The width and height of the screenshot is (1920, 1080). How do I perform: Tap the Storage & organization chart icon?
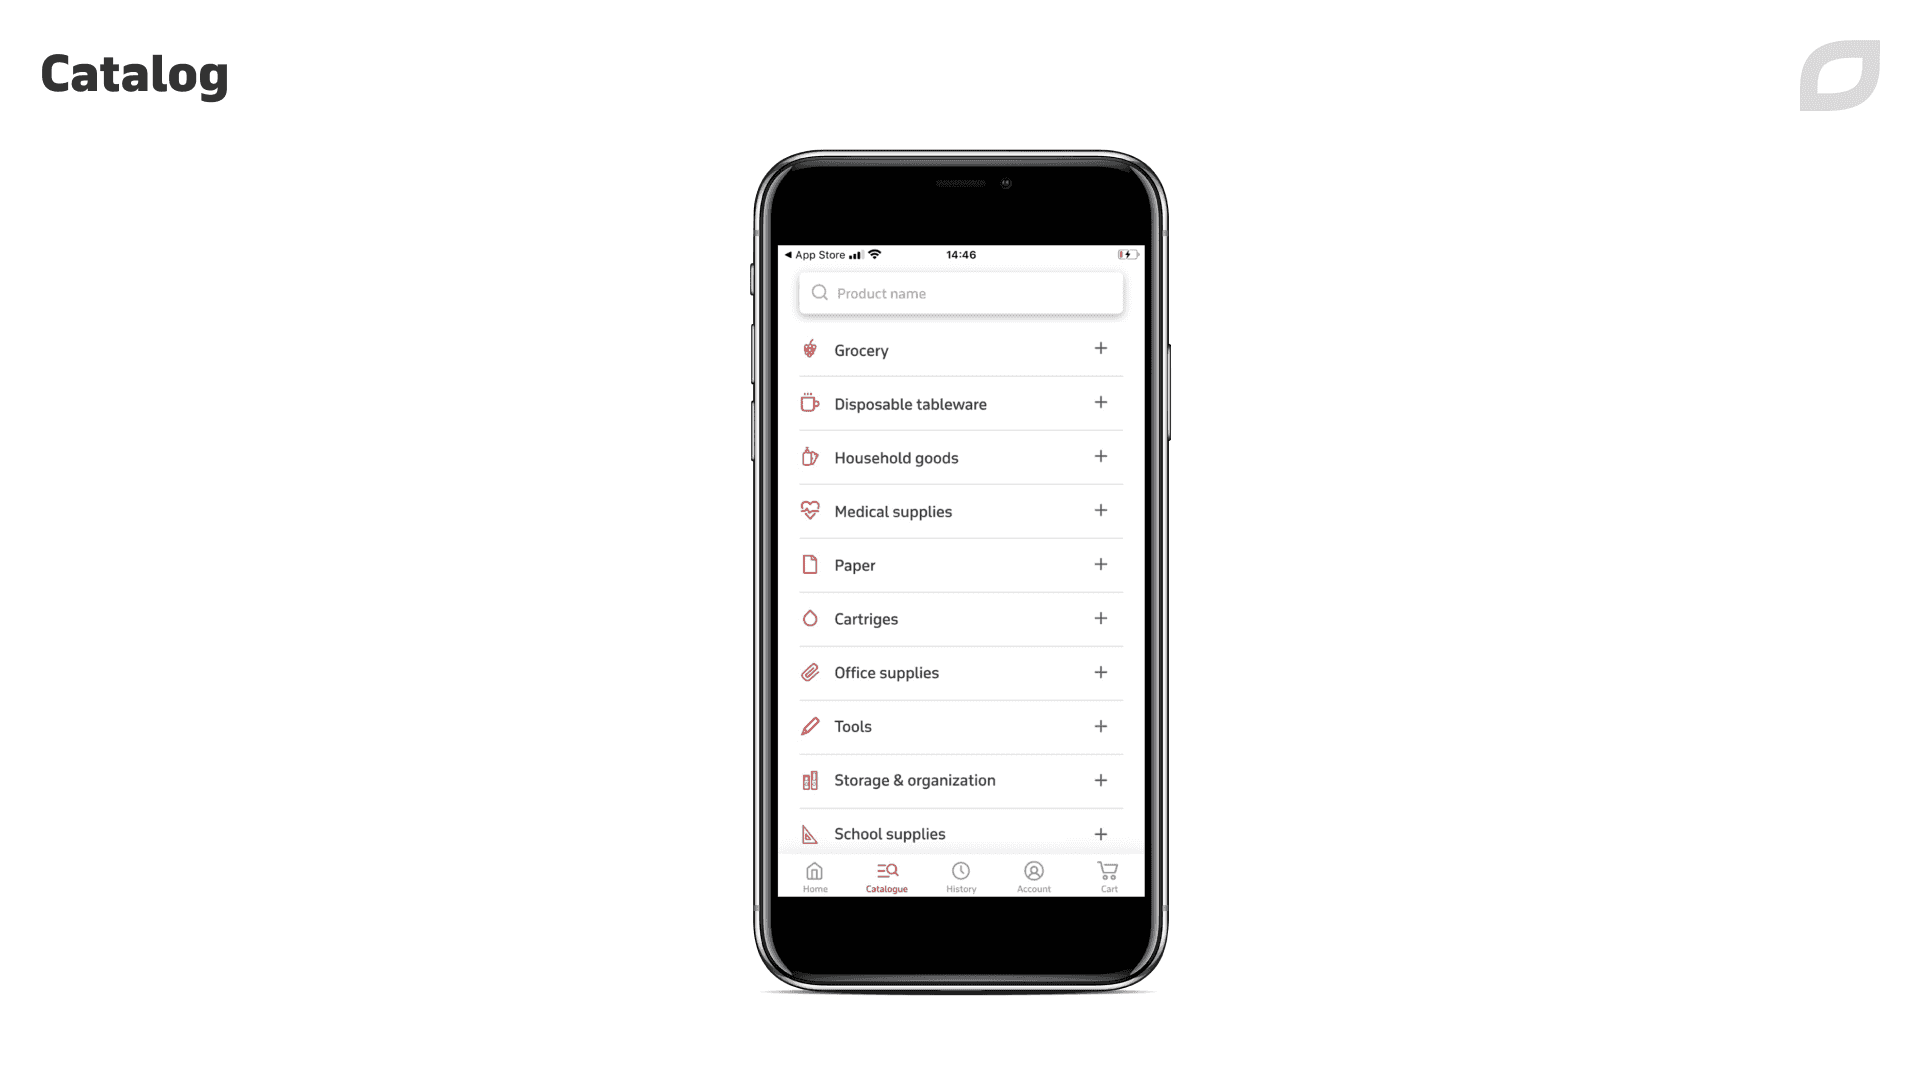point(810,779)
